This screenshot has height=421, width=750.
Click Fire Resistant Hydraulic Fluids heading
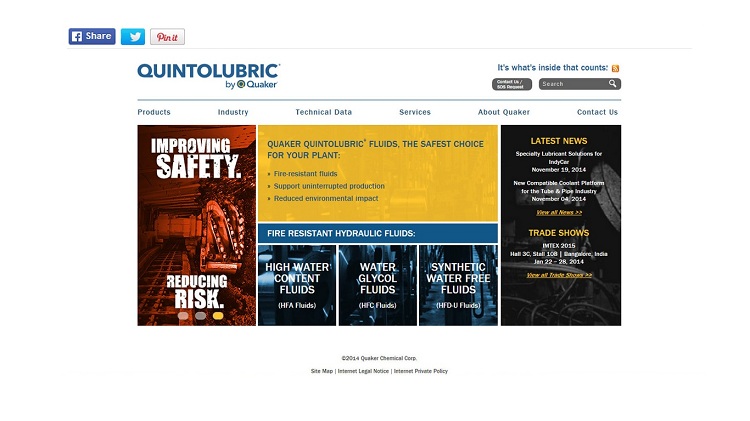point(341,233)
